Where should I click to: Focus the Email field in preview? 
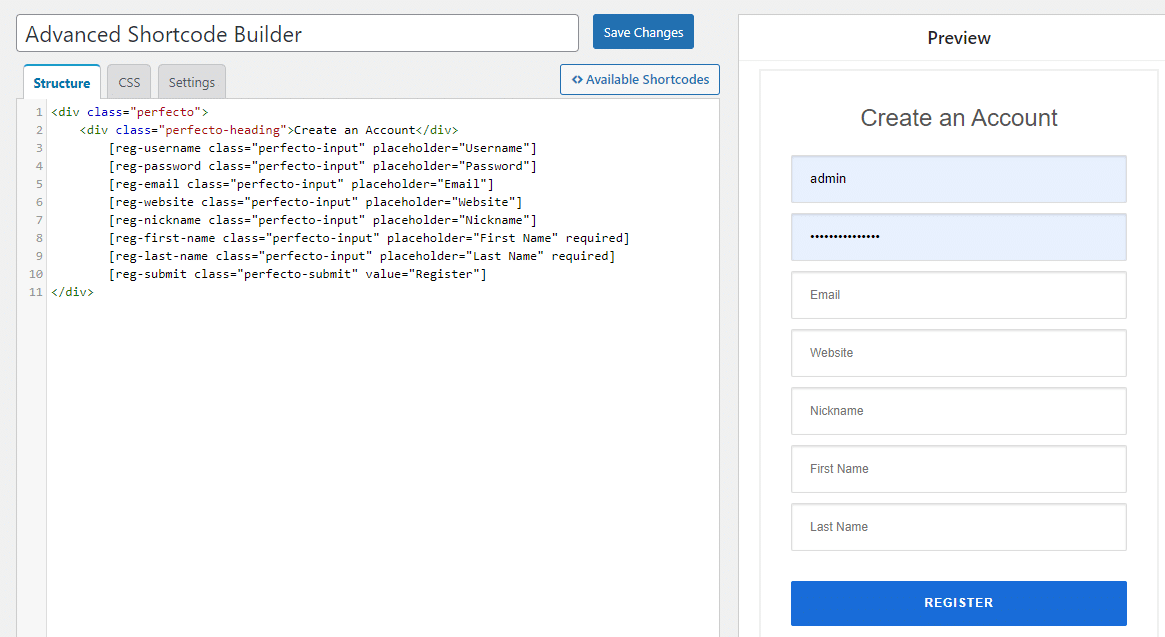pos(958,295)
